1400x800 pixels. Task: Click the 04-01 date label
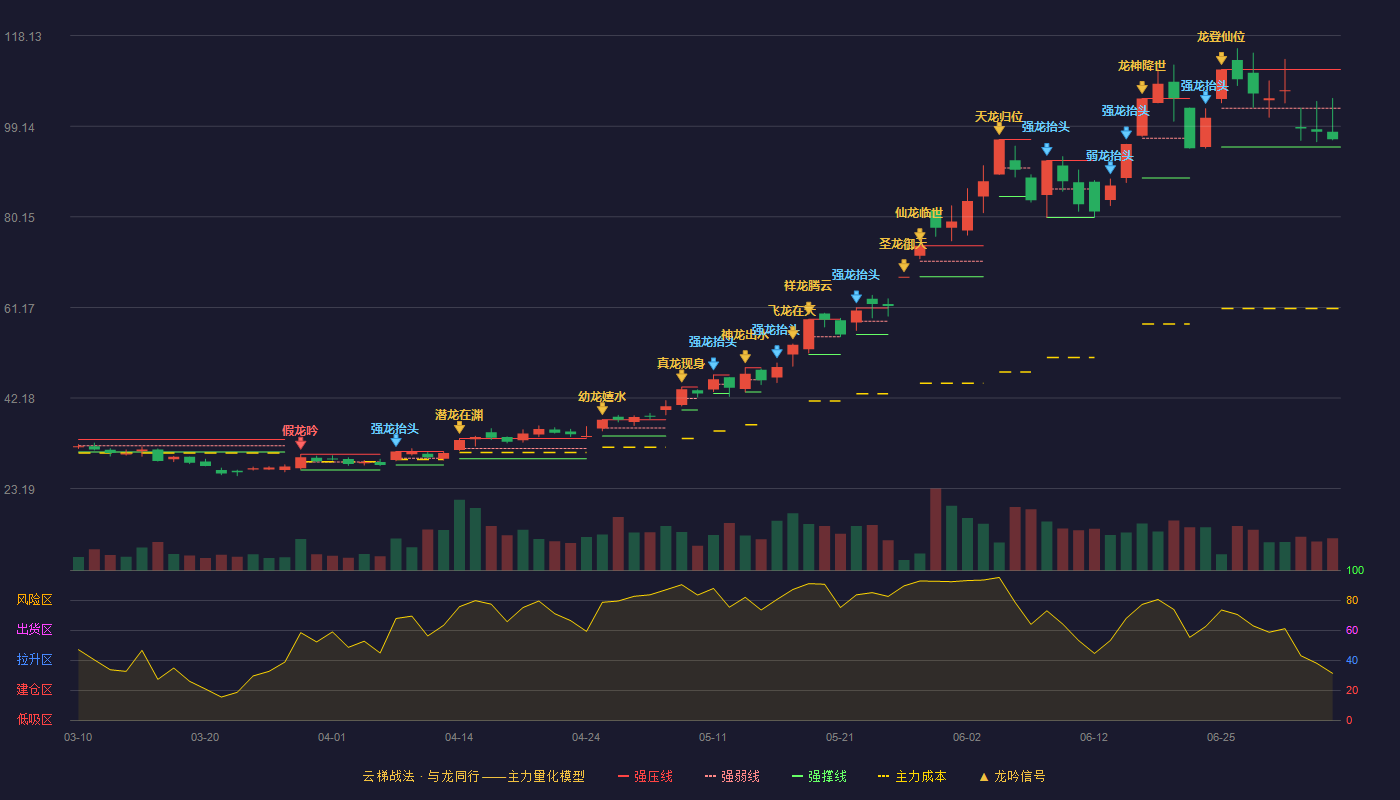[332, 737]
